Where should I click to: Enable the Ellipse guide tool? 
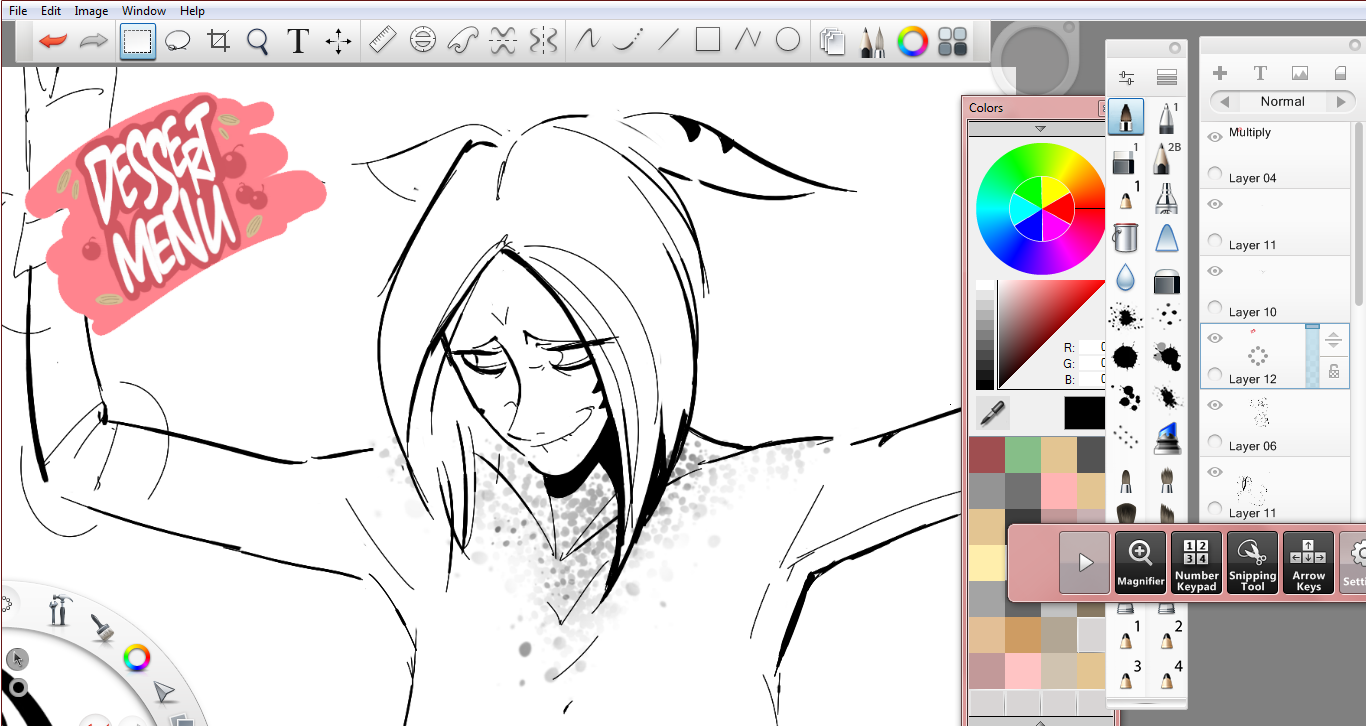tap(423, 40)
